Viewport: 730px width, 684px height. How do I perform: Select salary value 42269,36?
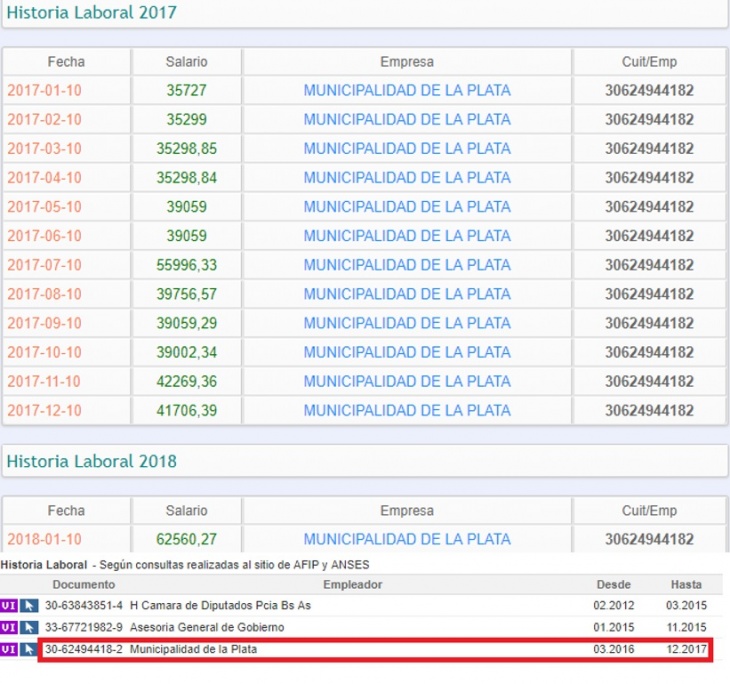[x=186, y=381]
